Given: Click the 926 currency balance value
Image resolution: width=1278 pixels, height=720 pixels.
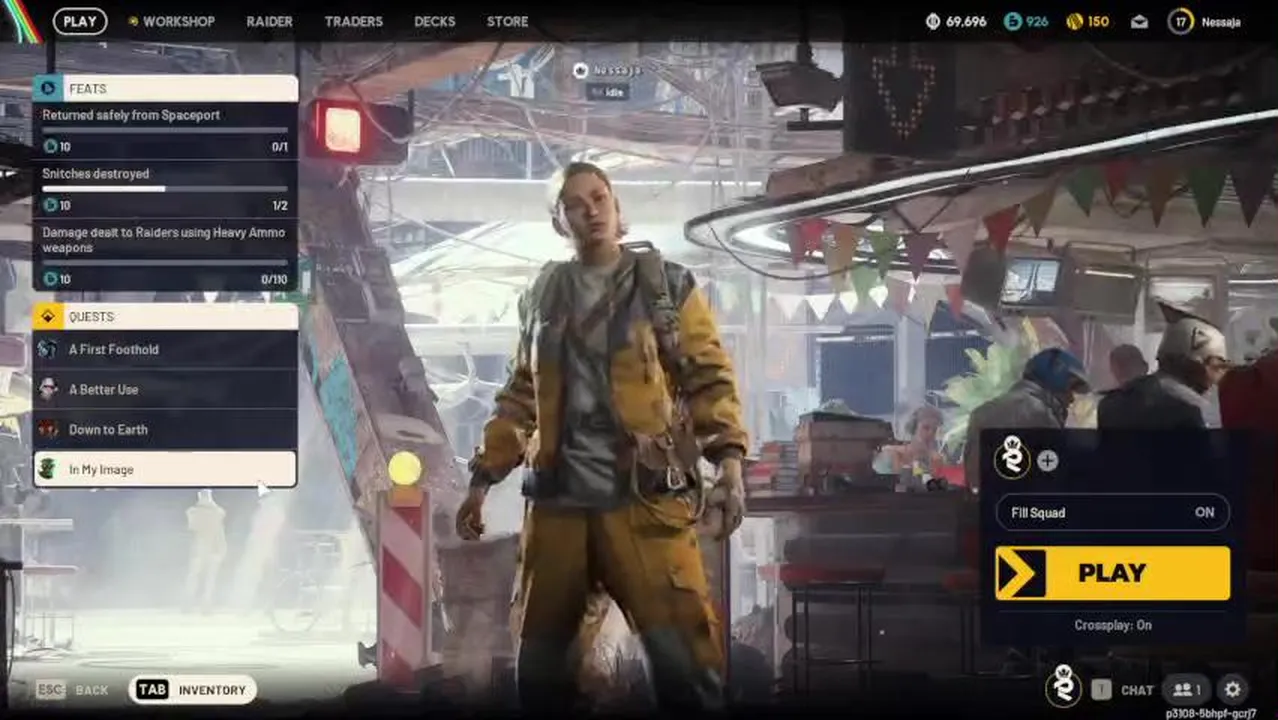Looking at the screenshot, I should 1037,21.
